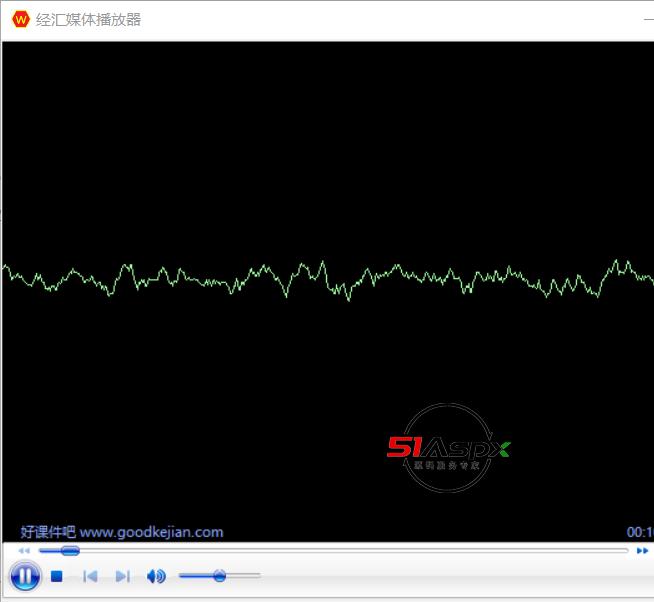The height and width of the screenshot is (602, 654).
Task: Raise volume by clicking right end of volume track
Action: tap(256, 575)
